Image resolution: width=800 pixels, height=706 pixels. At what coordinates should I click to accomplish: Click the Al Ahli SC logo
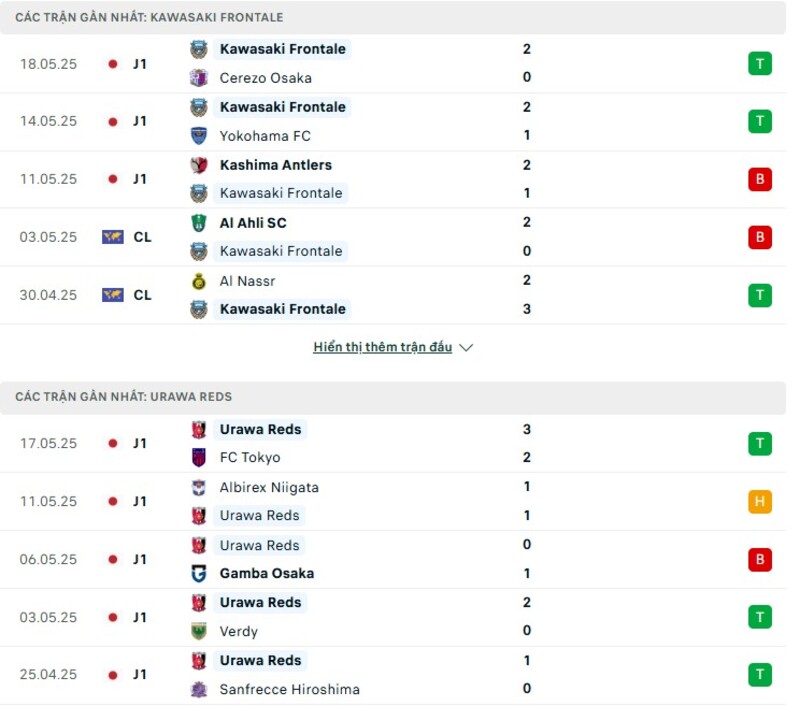click(x=198, y=223)
